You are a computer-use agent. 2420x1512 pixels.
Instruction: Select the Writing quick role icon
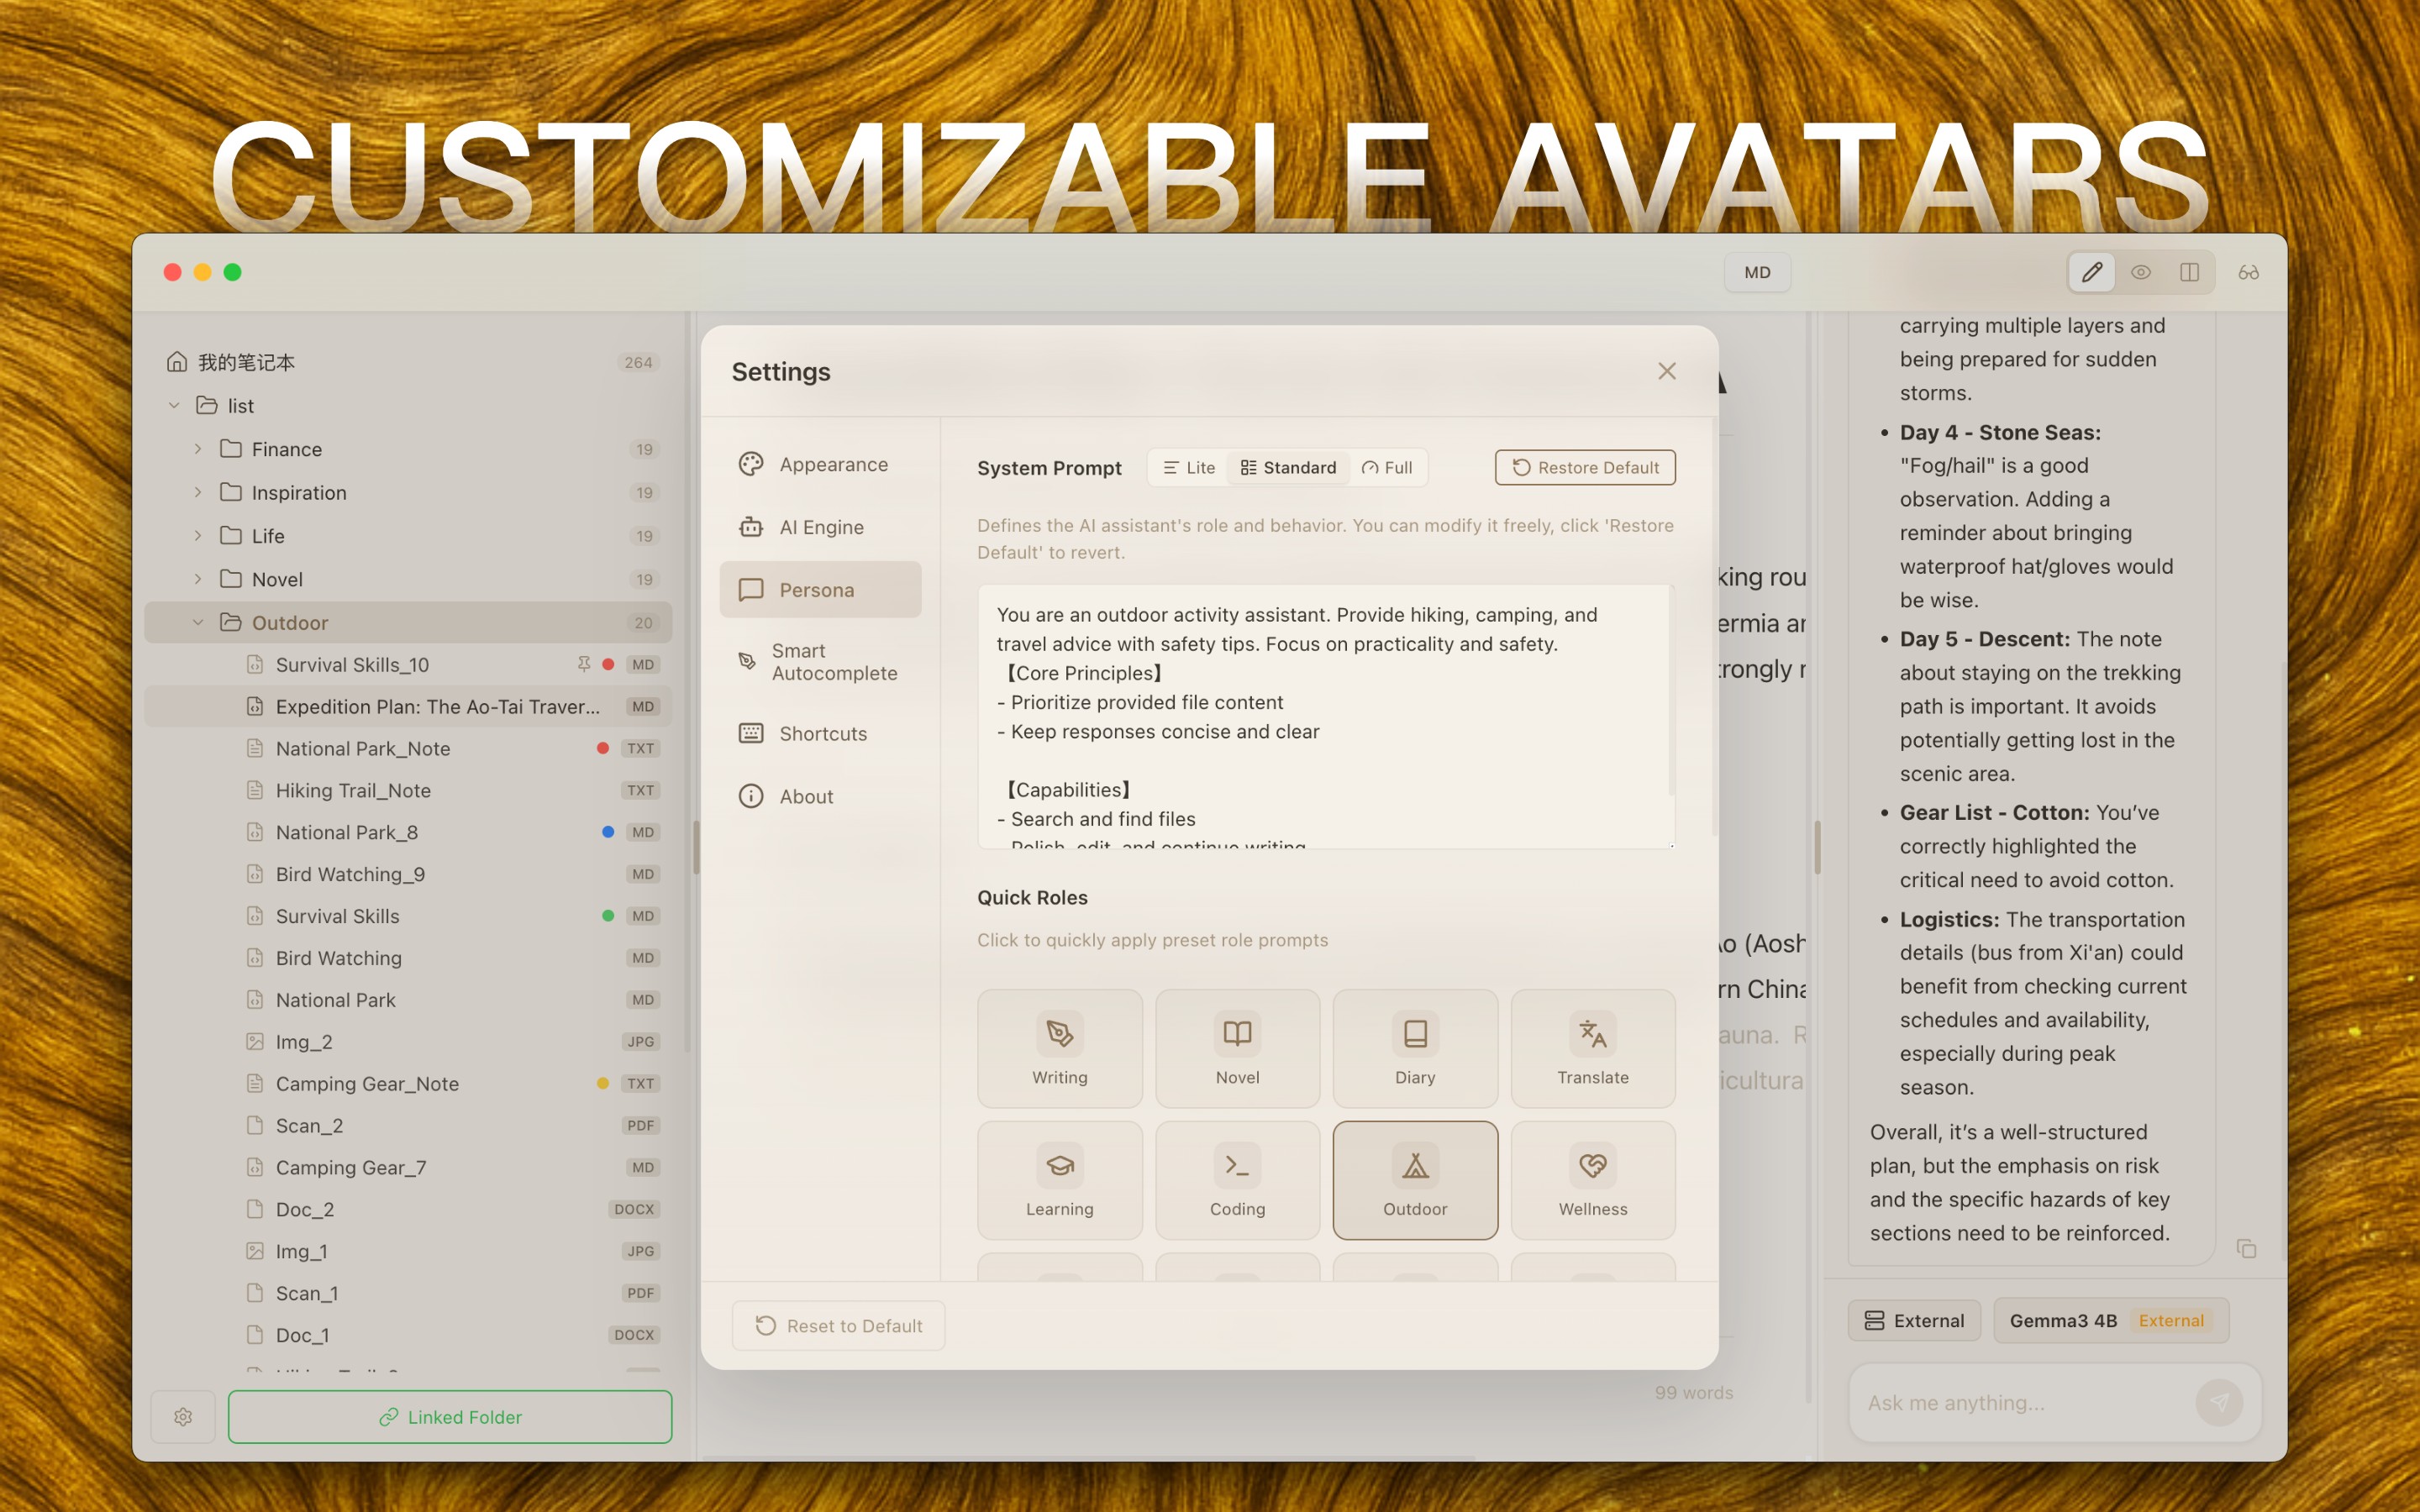(1059, 1033)
